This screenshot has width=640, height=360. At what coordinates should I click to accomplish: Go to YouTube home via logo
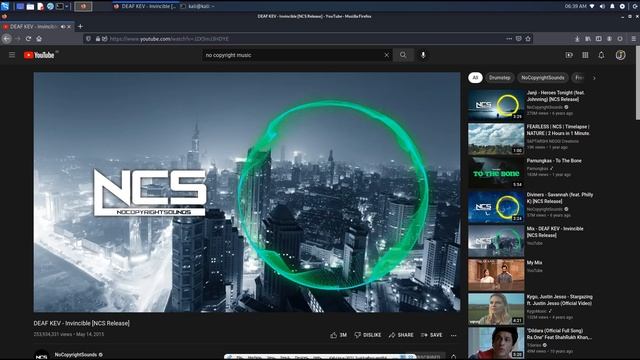click(x=39, y=55)
